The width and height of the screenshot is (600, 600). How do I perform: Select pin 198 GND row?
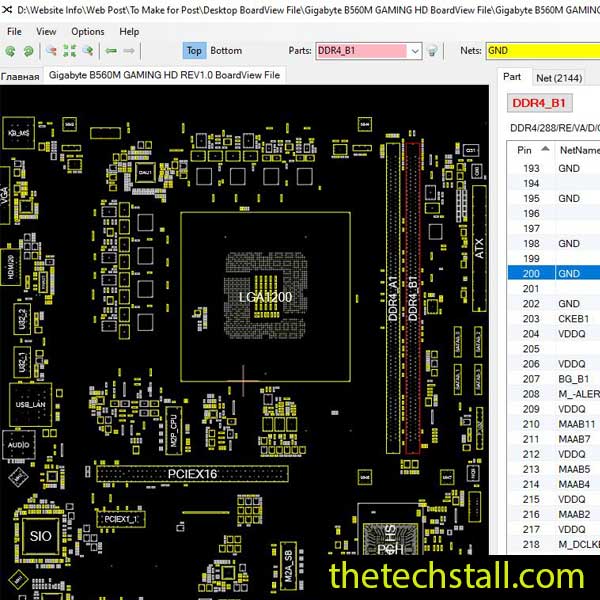554,244
